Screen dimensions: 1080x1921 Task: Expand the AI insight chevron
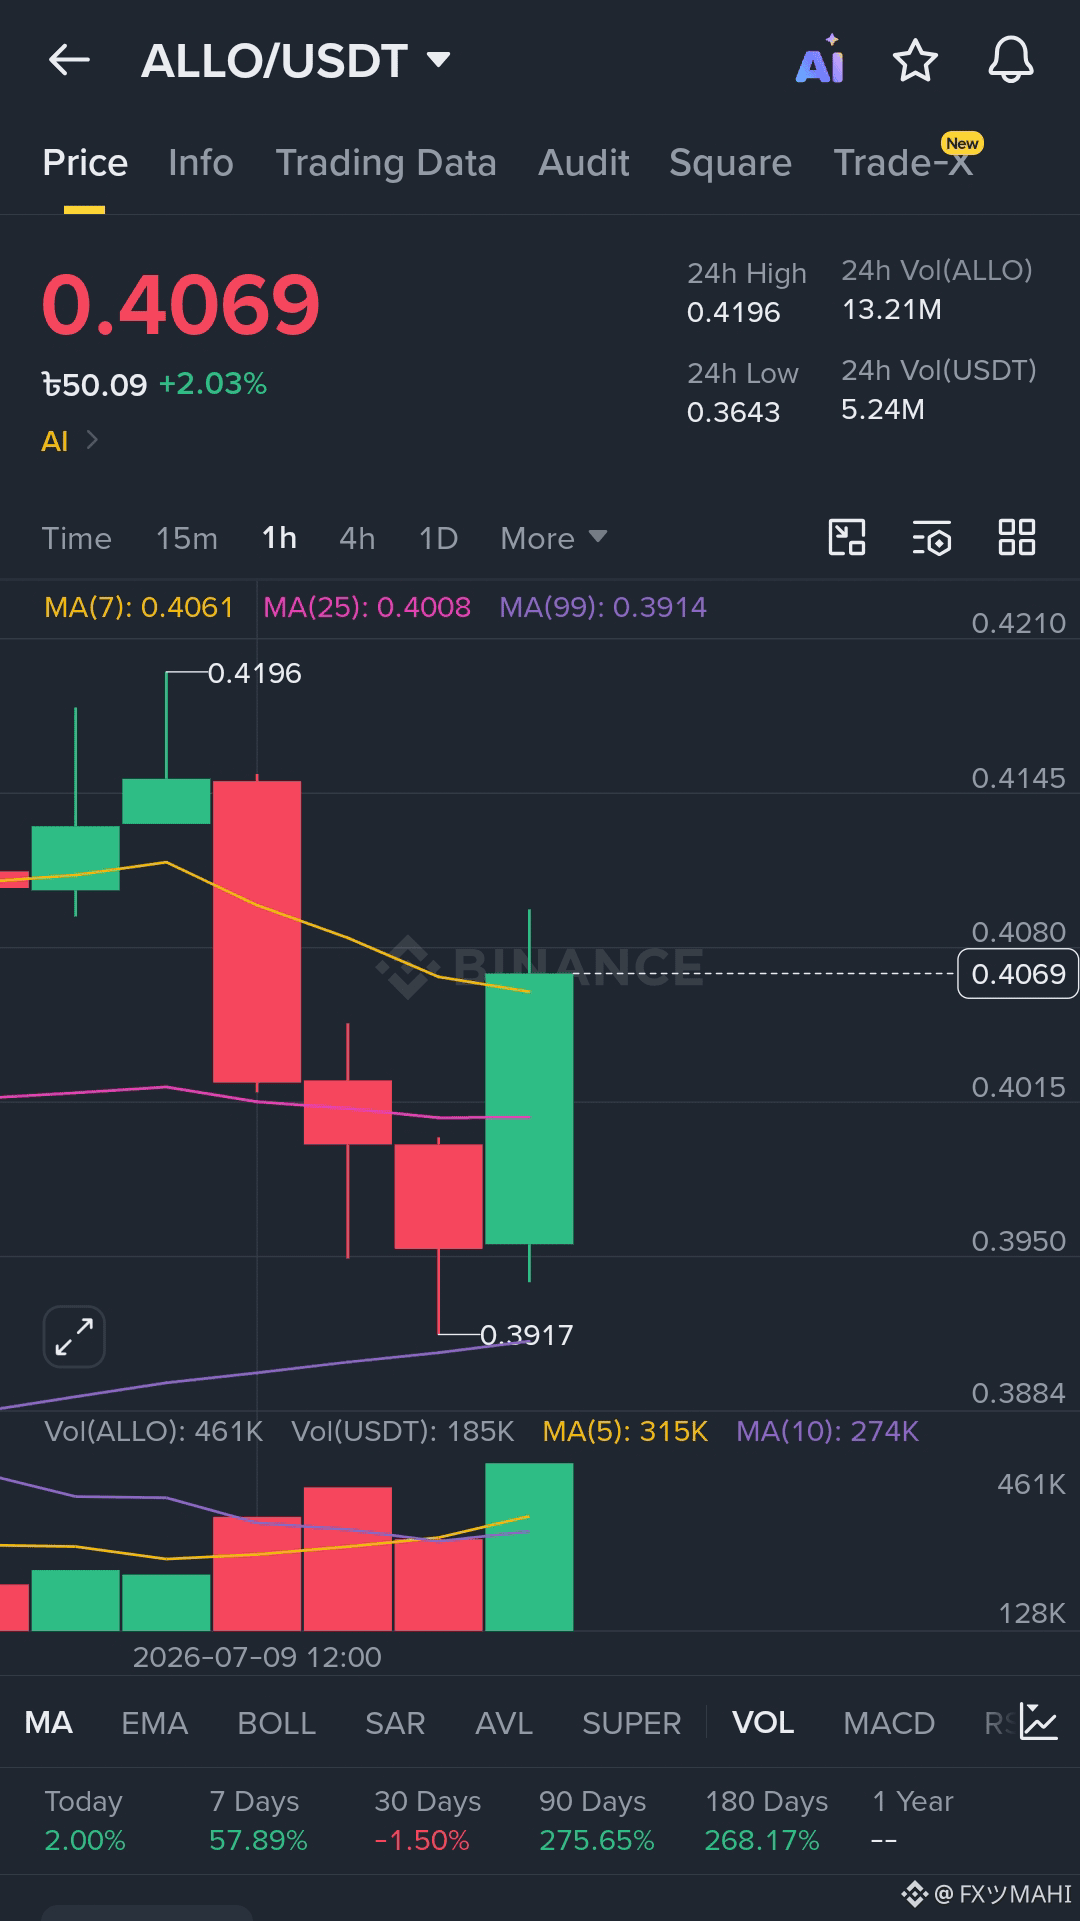(92, 440)
